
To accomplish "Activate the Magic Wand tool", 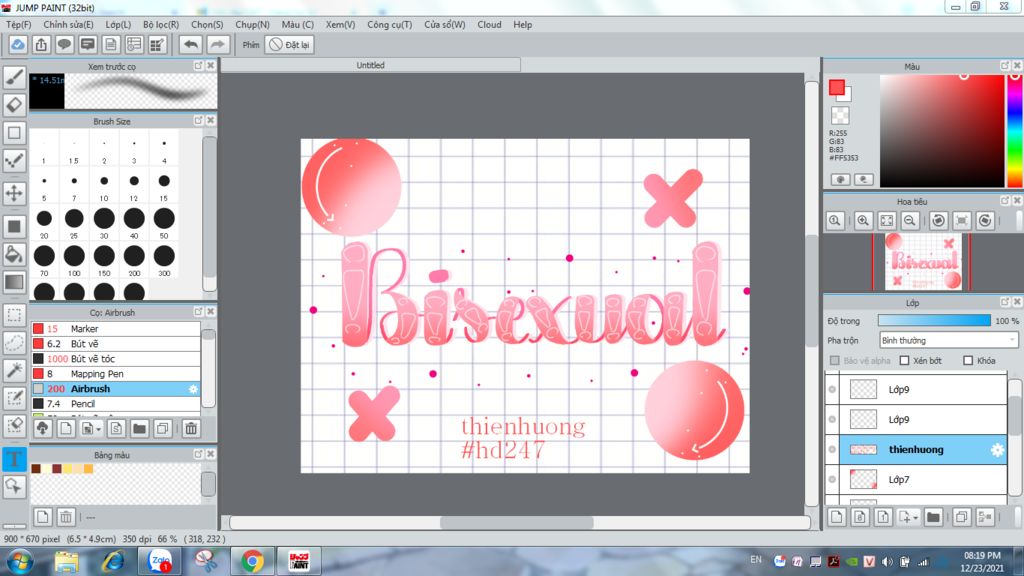I will [x=14, y=370].
